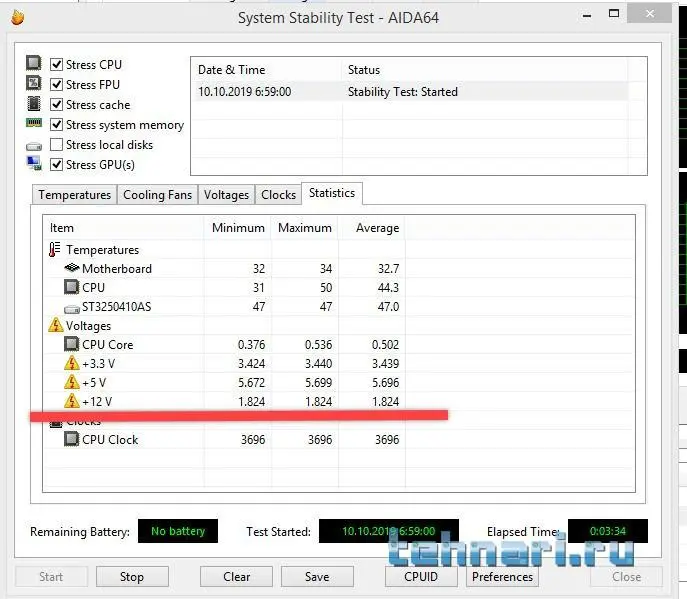The width and height of the screenshot is (687, 599).
Task: Click the Average column header
Action: click(x=372, y=228)
